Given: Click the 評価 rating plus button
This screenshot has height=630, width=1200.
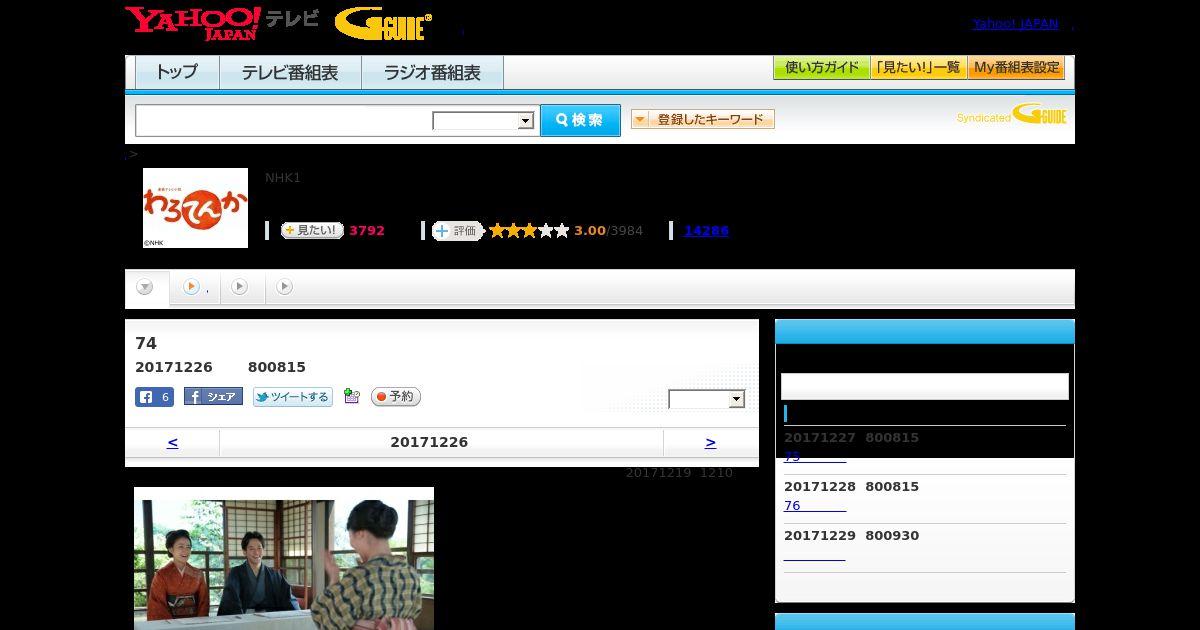Looking at the screenshot, I should point(457,231).
